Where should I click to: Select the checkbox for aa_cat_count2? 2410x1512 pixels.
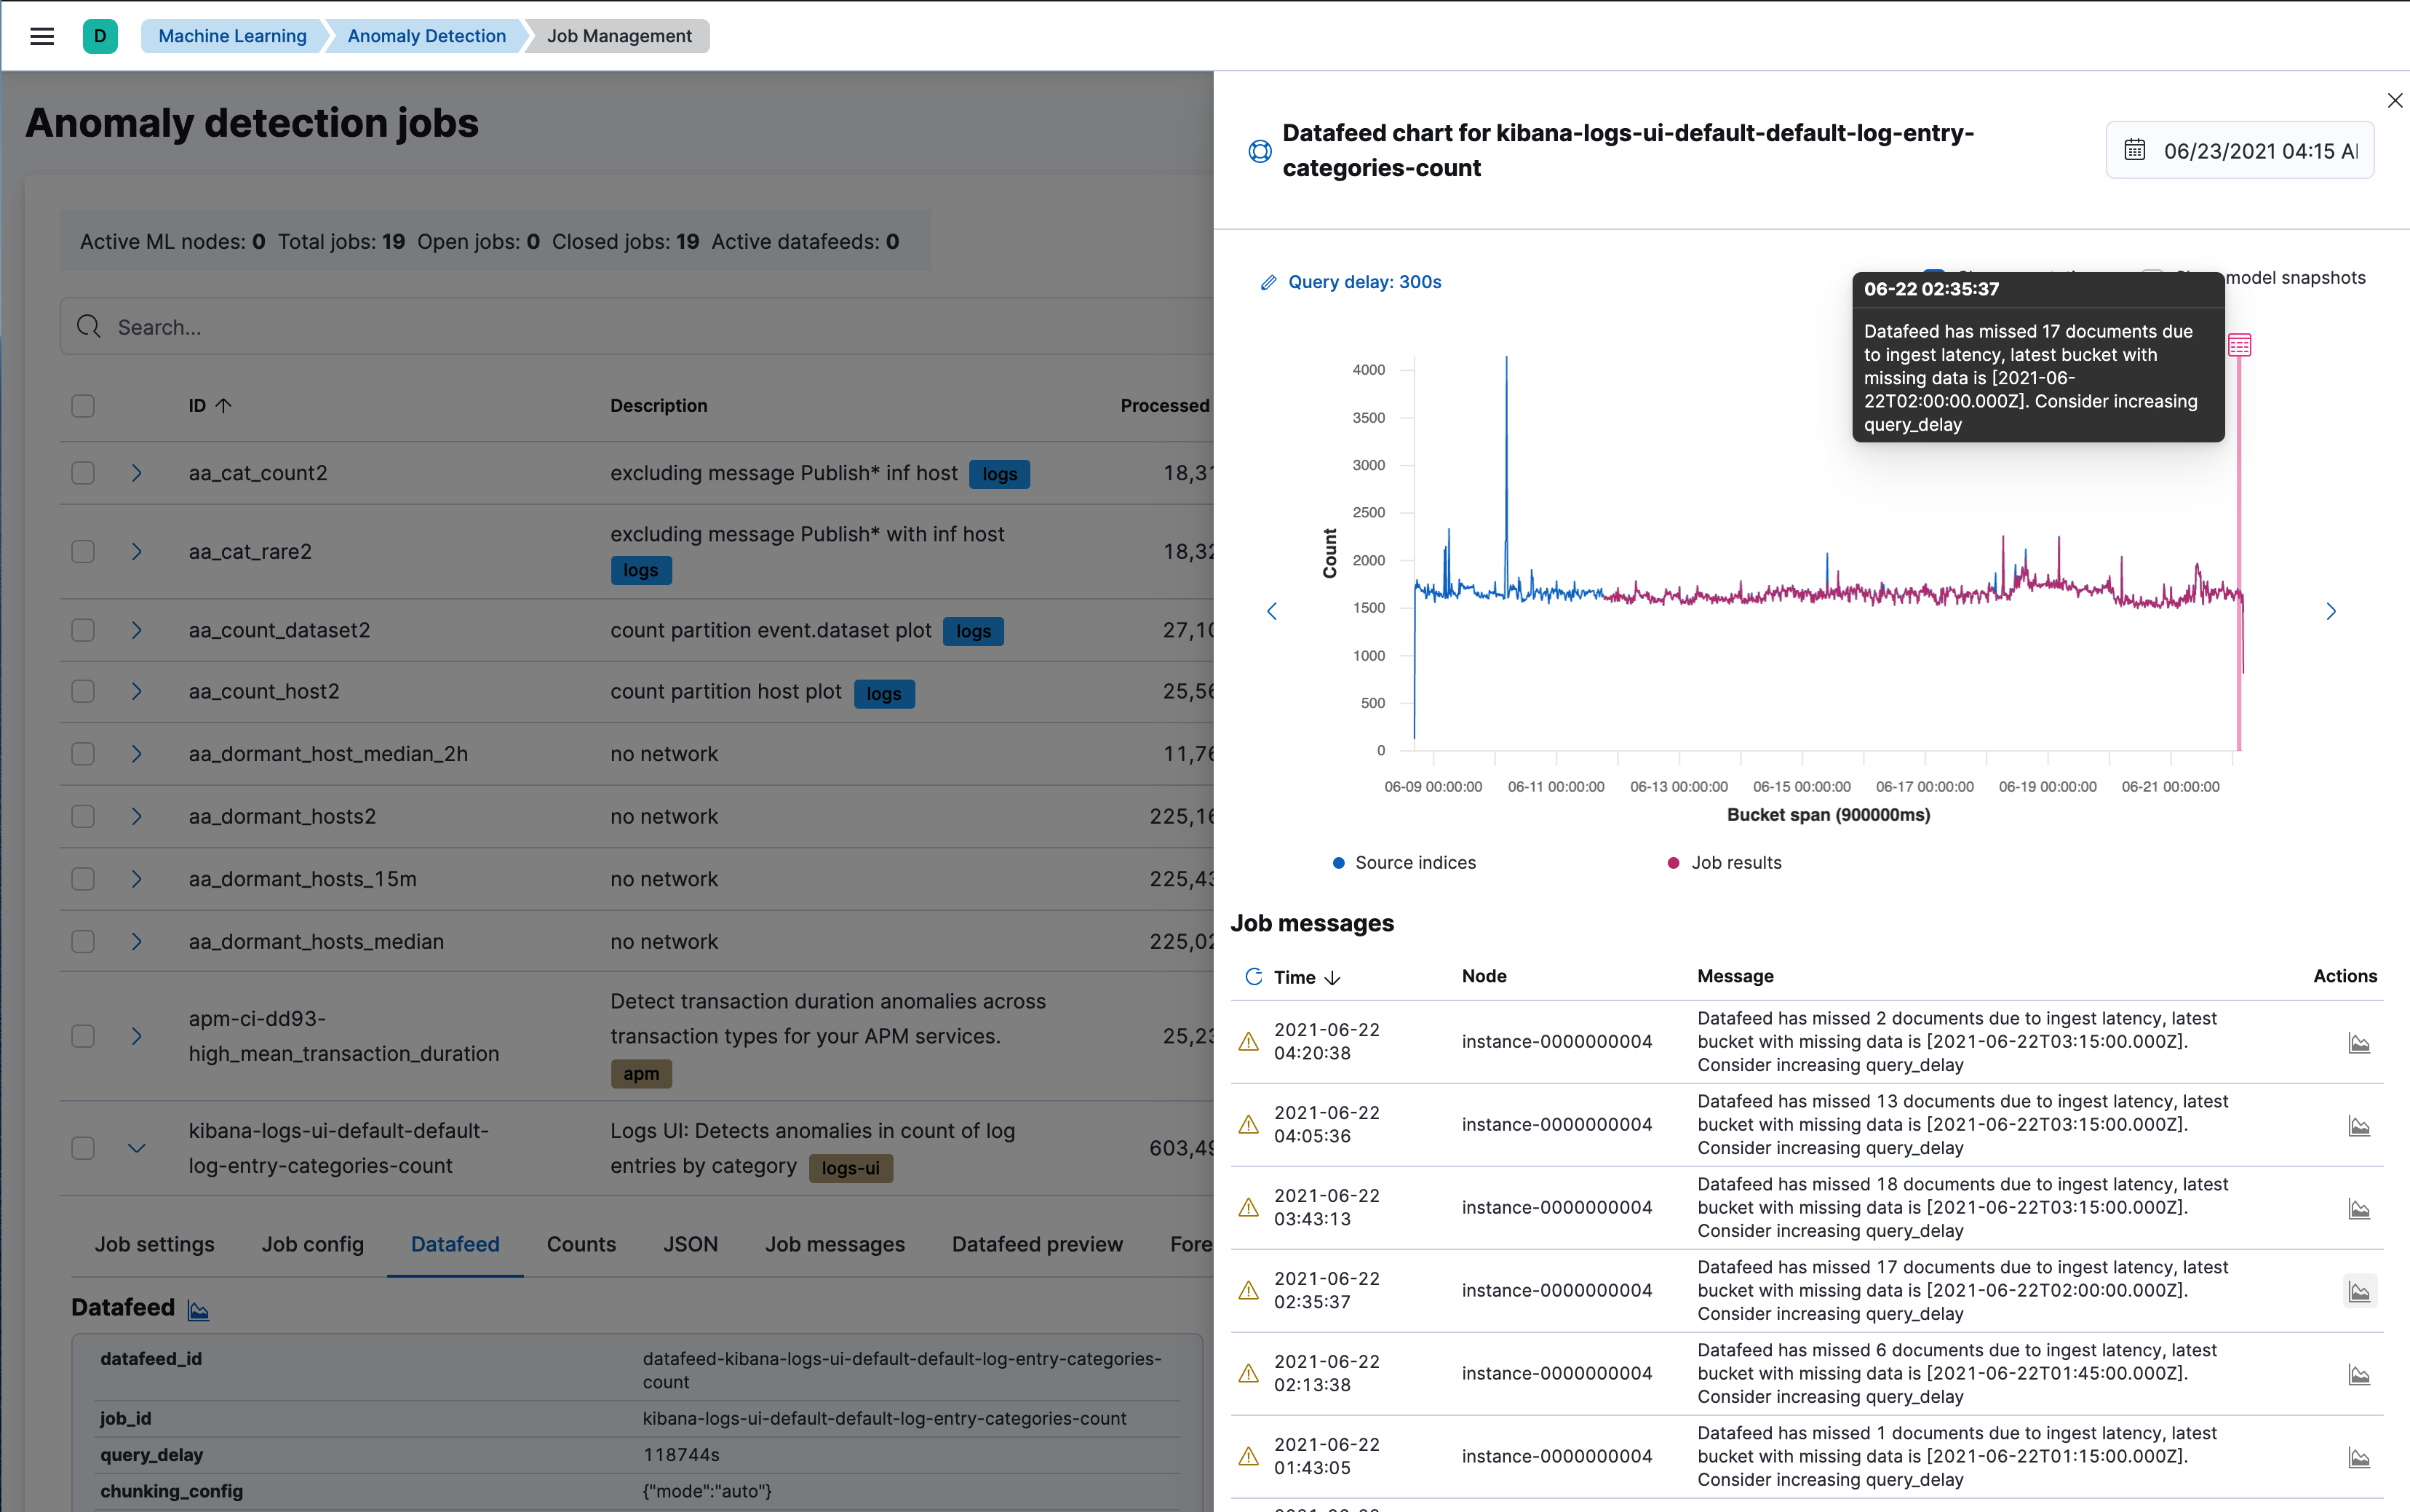point(82,472)
